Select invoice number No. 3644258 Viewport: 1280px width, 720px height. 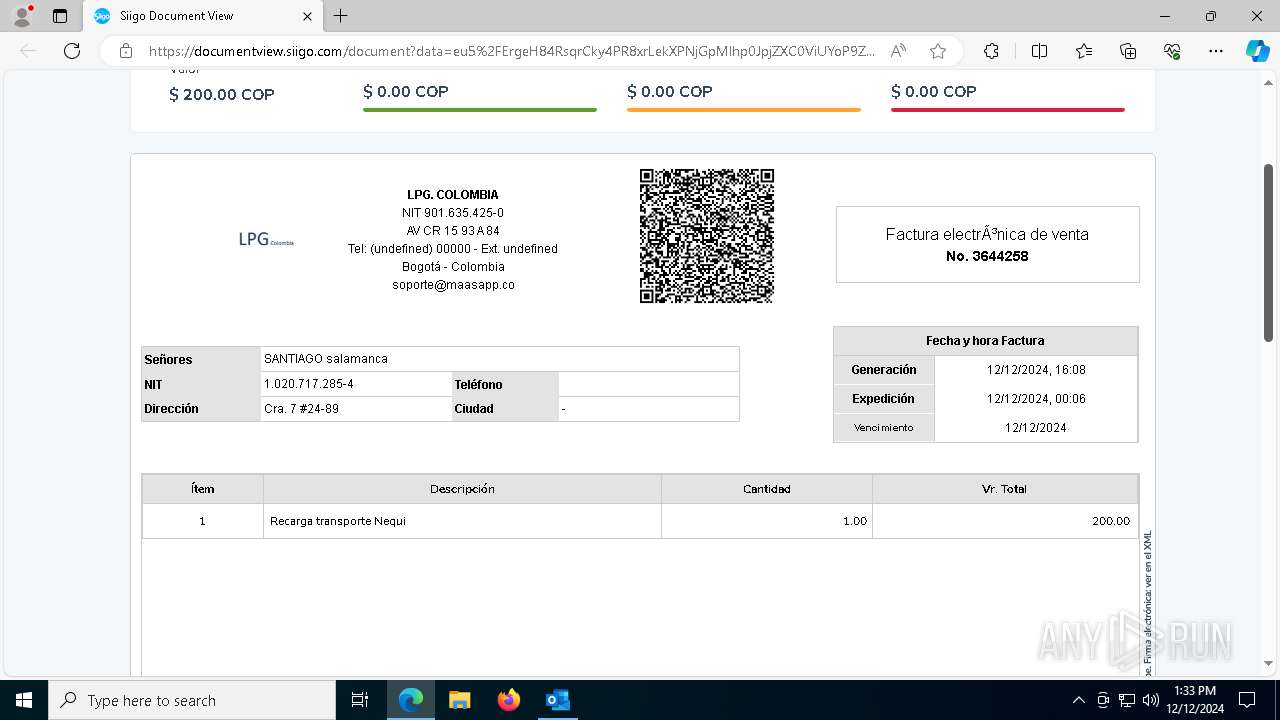point(987,256)
